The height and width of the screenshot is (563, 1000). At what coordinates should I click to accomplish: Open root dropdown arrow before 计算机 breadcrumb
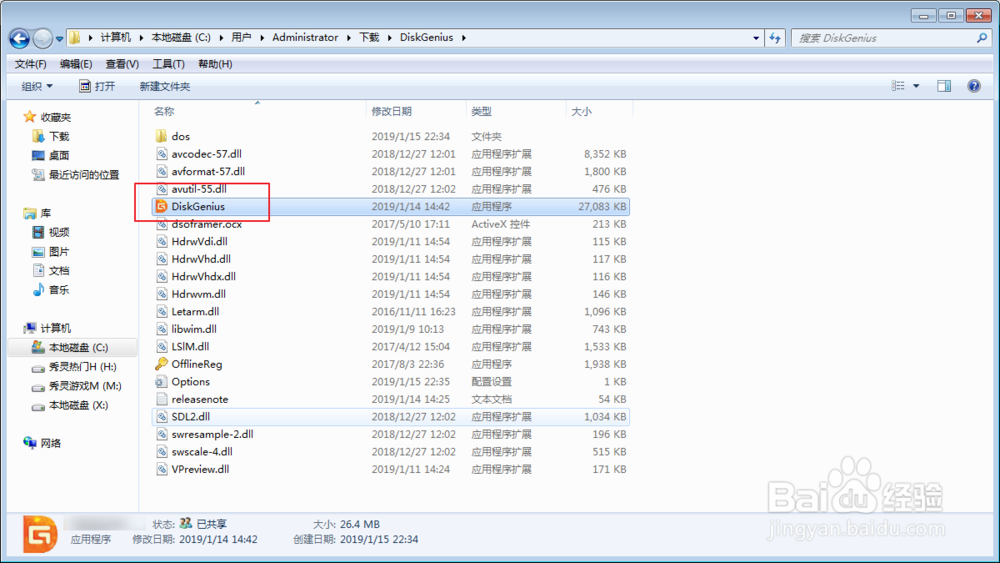tap(90, 38)
